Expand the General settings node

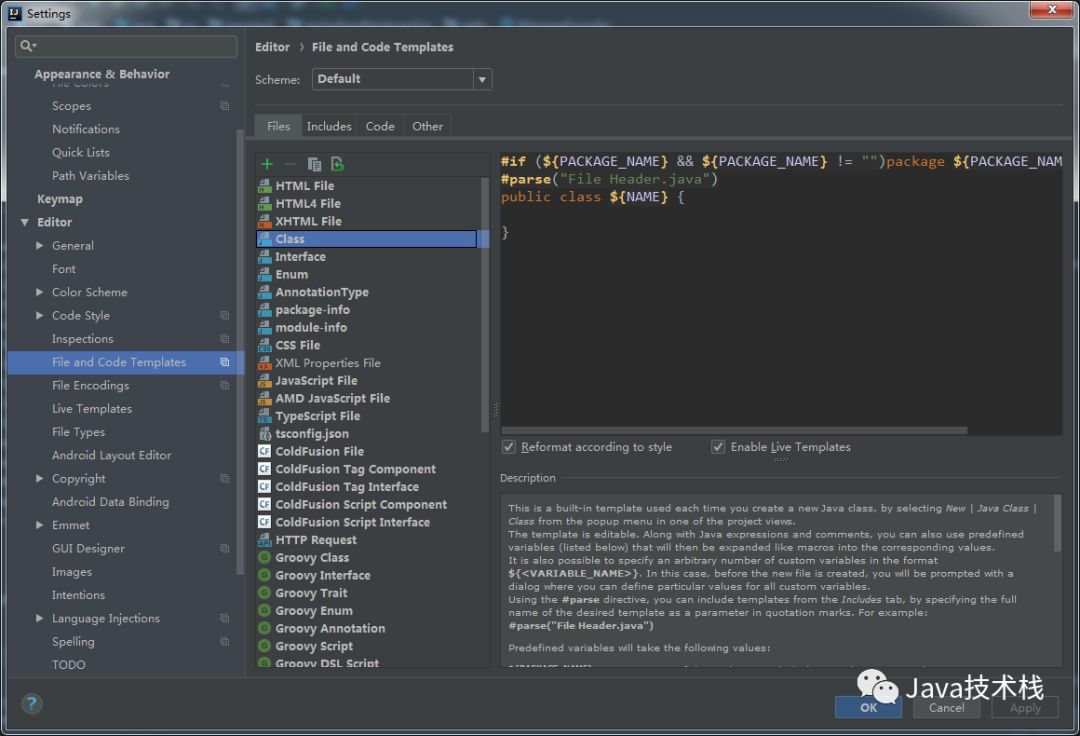(39, 245)
